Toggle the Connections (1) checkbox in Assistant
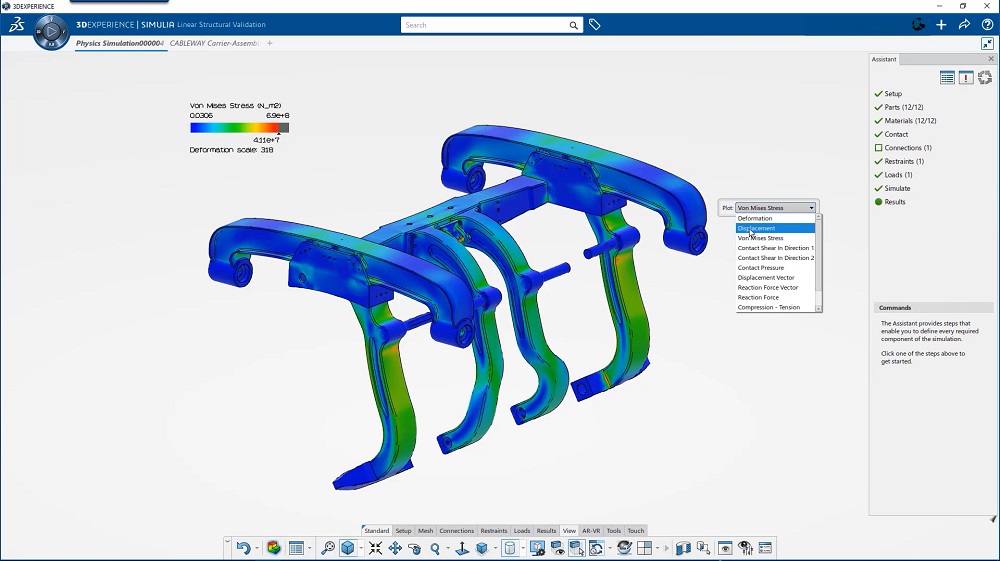This screenshot has height=561, width=1000. [x=878, y=148]
